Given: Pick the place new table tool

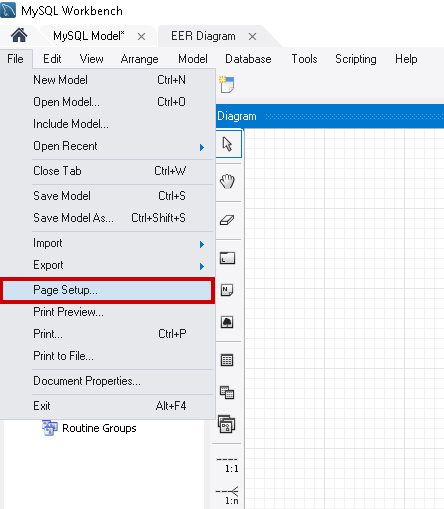Looking at the screenshot, I should tap(227, 360).
